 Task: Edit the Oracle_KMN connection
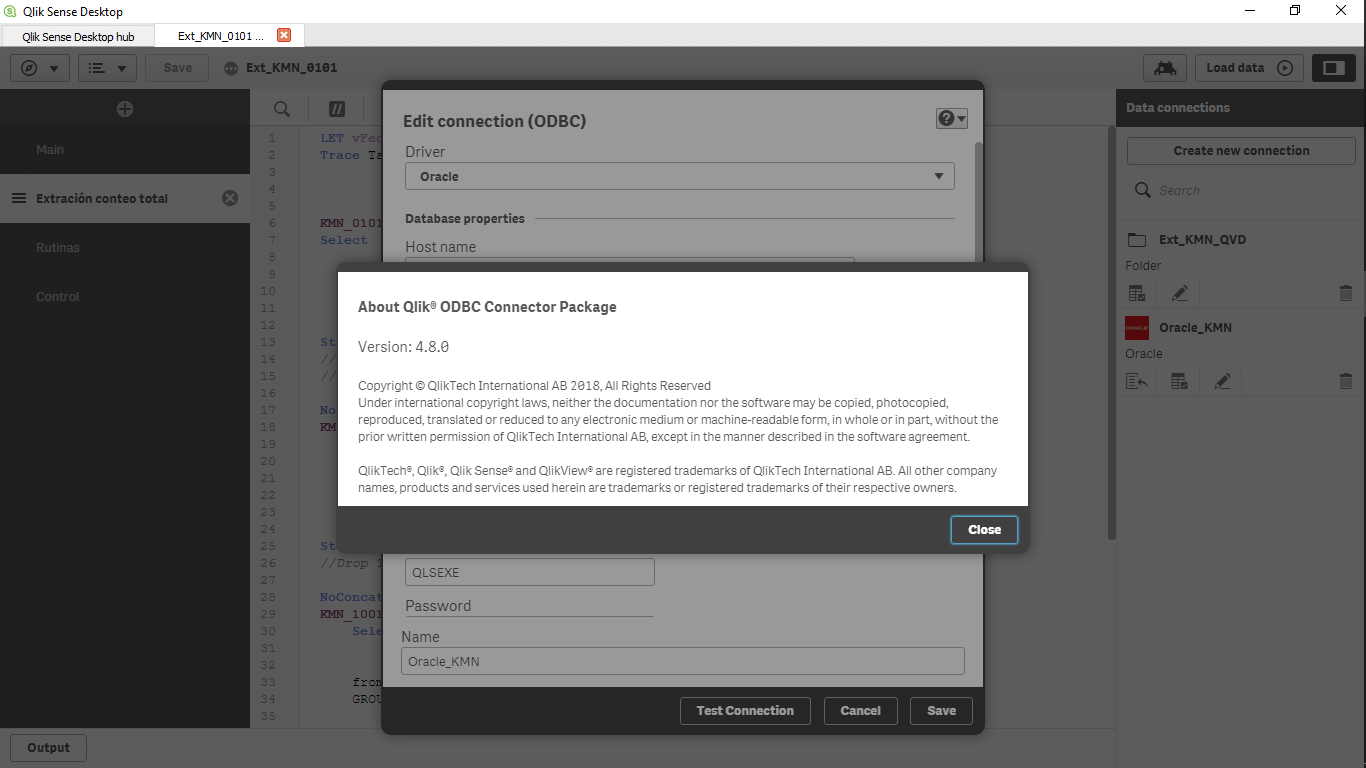coord(1221,381)
